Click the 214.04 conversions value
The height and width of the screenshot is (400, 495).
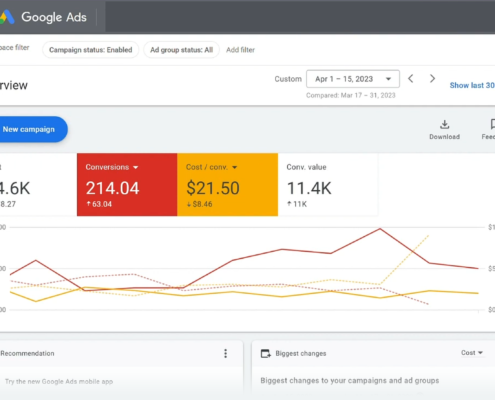(112, 188)
